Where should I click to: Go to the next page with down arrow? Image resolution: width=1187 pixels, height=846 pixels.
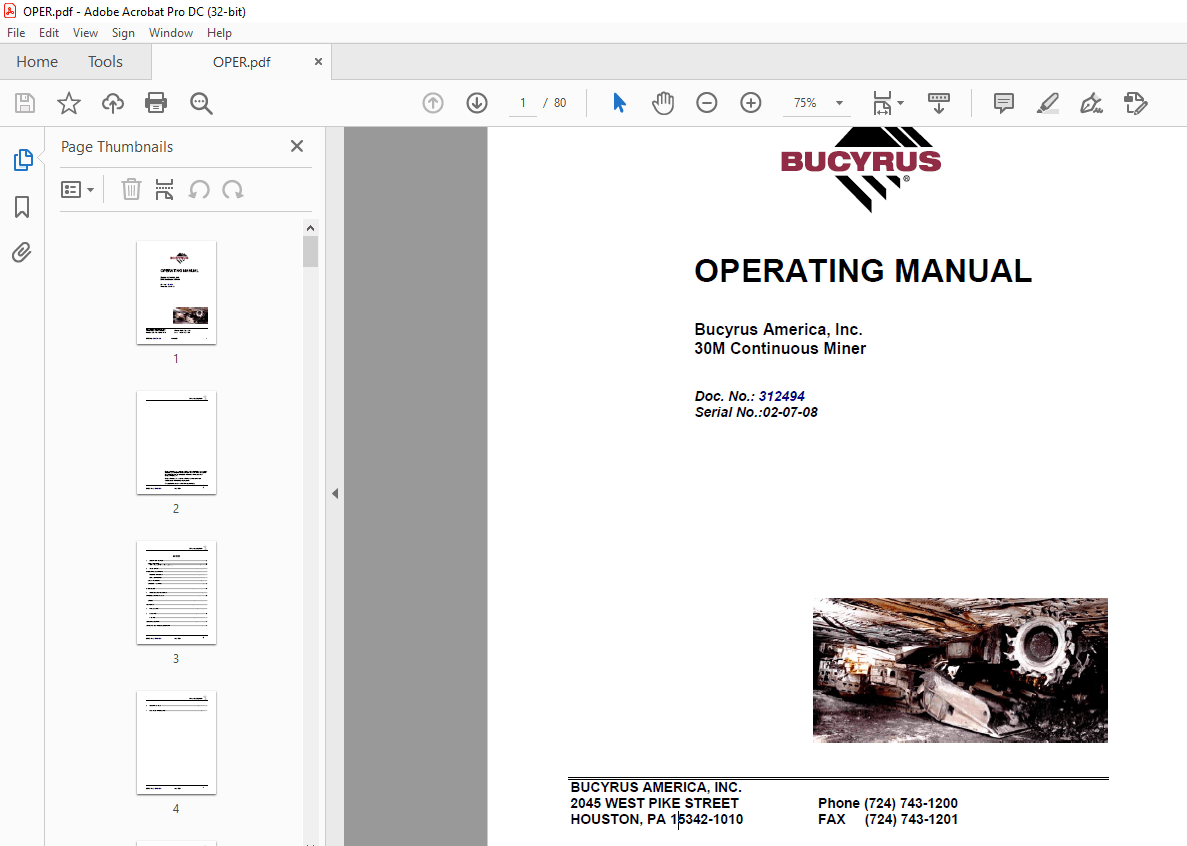[476, 102]
